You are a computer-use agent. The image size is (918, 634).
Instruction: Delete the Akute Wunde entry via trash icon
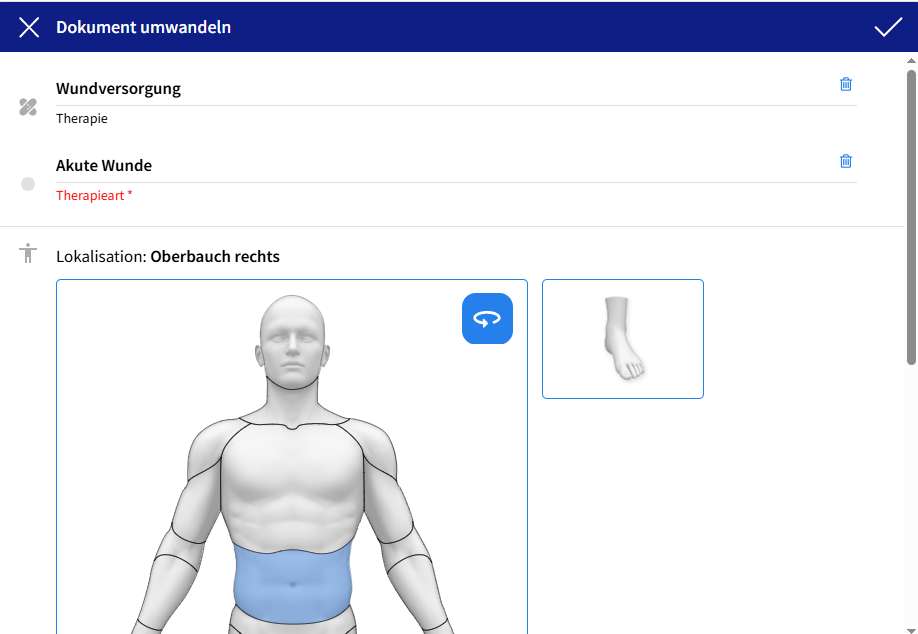point(846,161)
